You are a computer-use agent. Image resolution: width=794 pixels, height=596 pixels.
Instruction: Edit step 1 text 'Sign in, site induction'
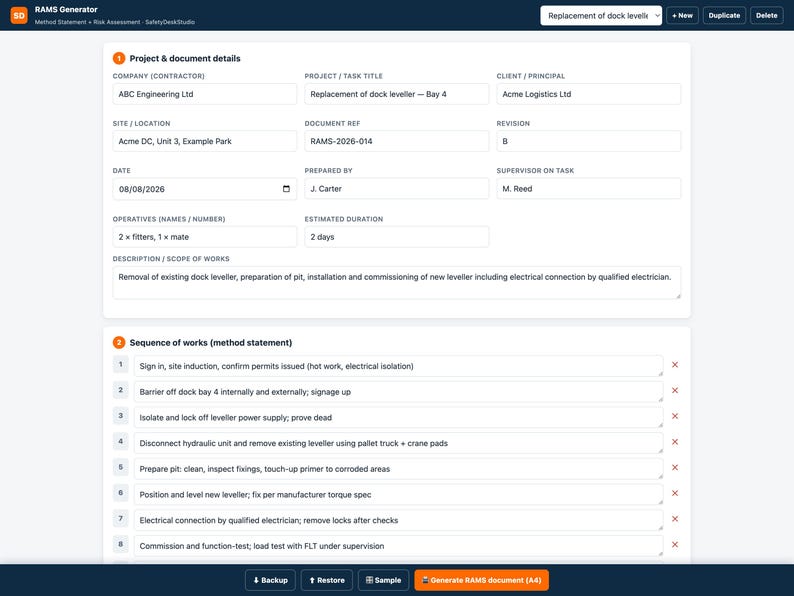[x=398, y=366]
